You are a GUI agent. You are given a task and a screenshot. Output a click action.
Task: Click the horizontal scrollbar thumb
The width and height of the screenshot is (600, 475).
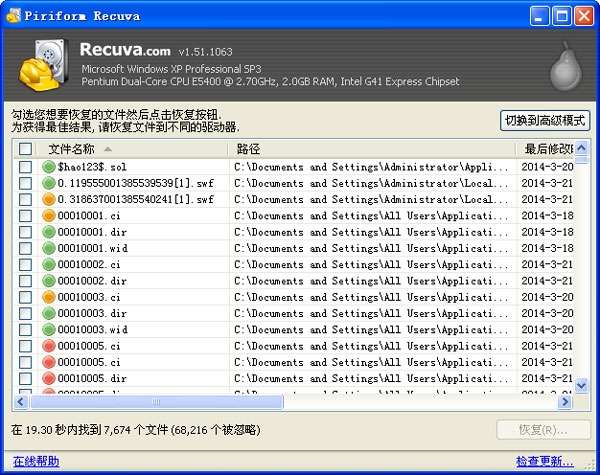pos(157,402)
